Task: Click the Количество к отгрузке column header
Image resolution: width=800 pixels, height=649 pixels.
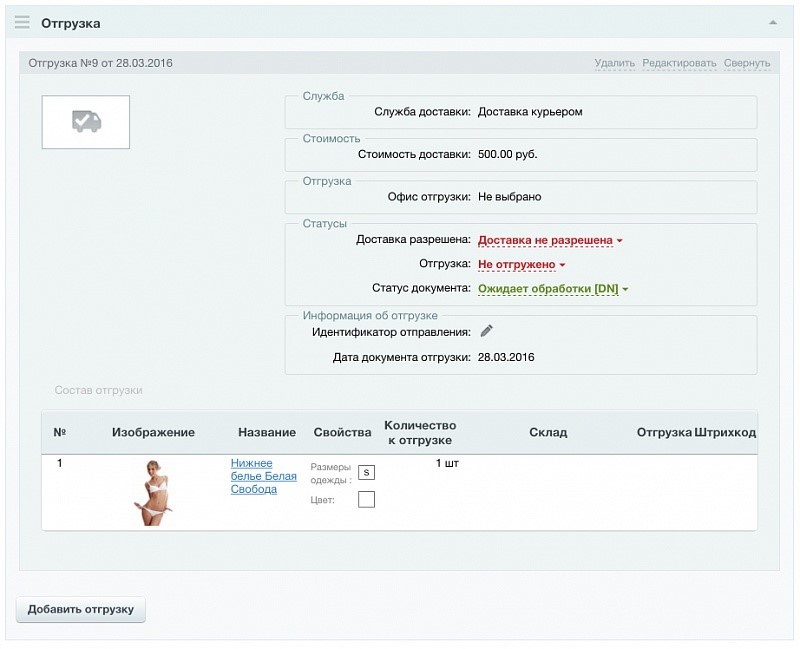Action: point(420,433)
